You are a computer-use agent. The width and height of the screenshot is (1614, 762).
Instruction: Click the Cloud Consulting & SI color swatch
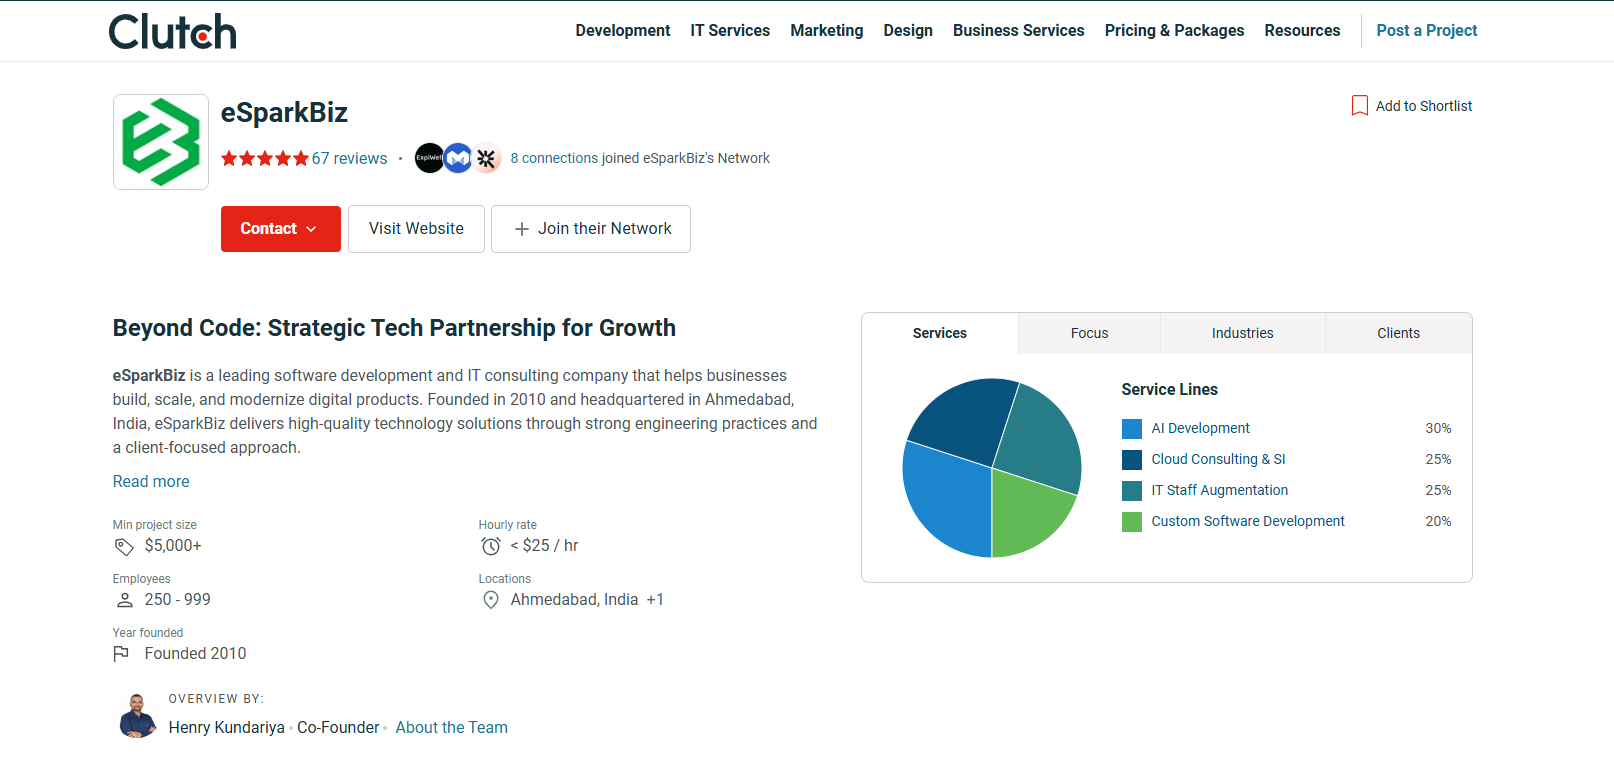pos(1132,460)
